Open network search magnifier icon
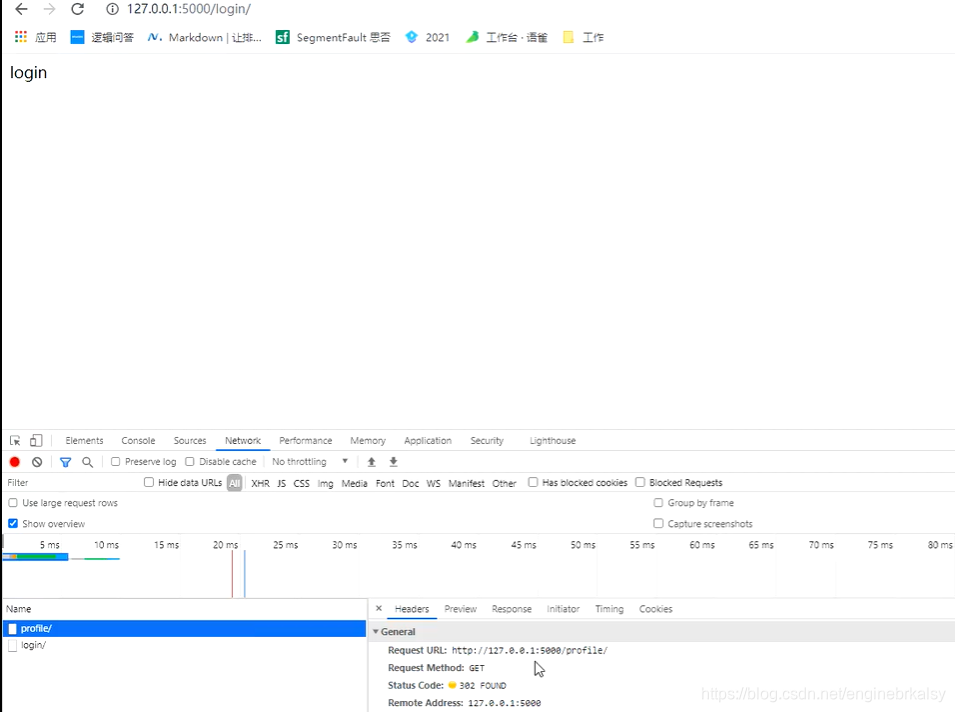Viewport: 955px width, 712px height. 88,462
